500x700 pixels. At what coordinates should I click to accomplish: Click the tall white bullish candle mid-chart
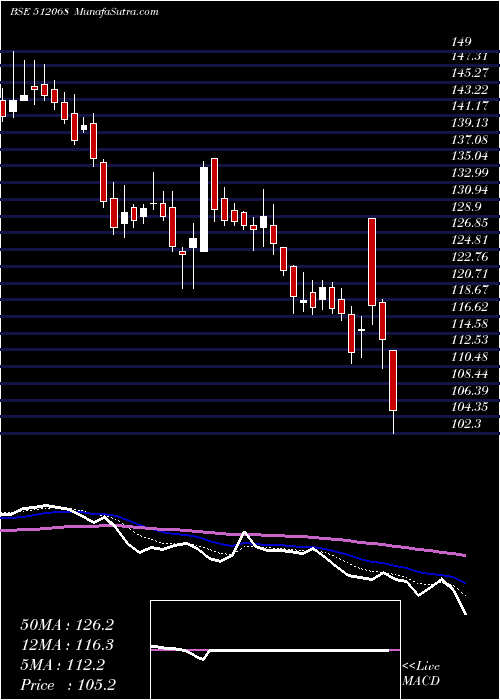coord(204,209)
